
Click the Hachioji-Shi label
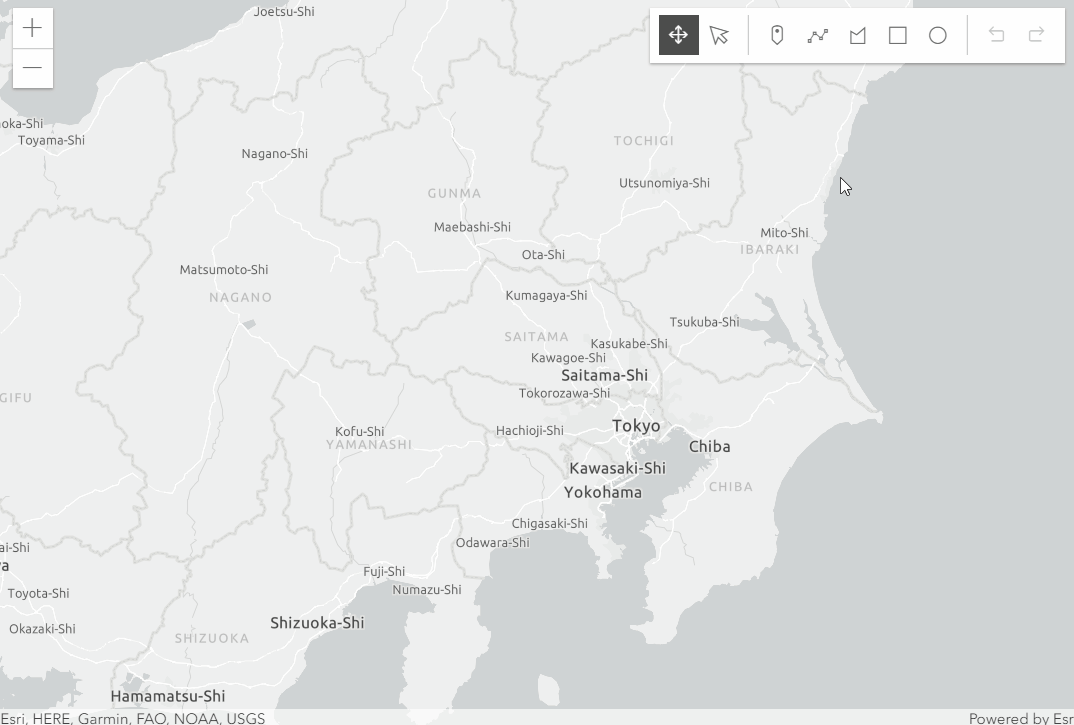pyautogui.click(x=529, y=431)
